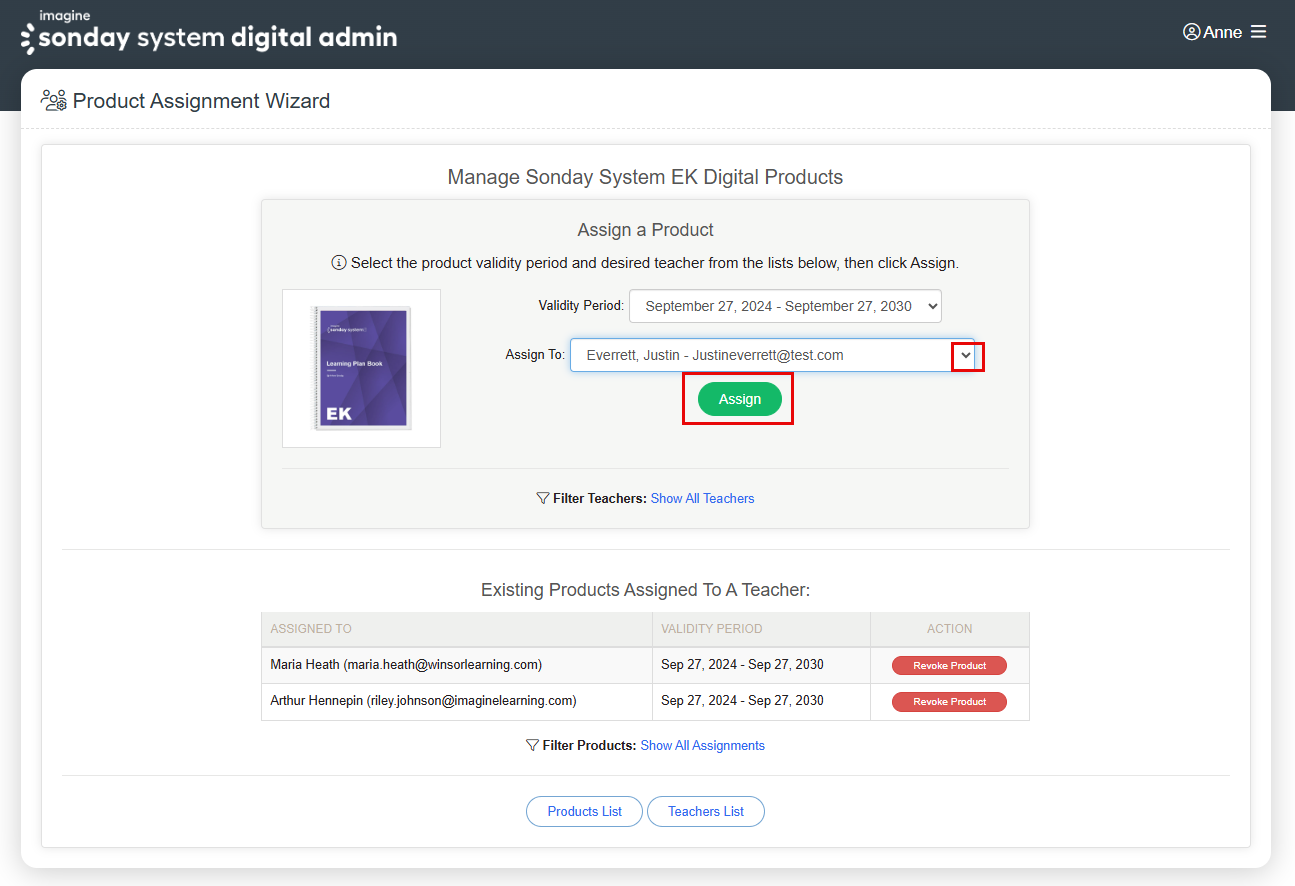Open the hamburger navigation menu
The width and height of the screenshot is (1295, 886).
pos(1257,31)
